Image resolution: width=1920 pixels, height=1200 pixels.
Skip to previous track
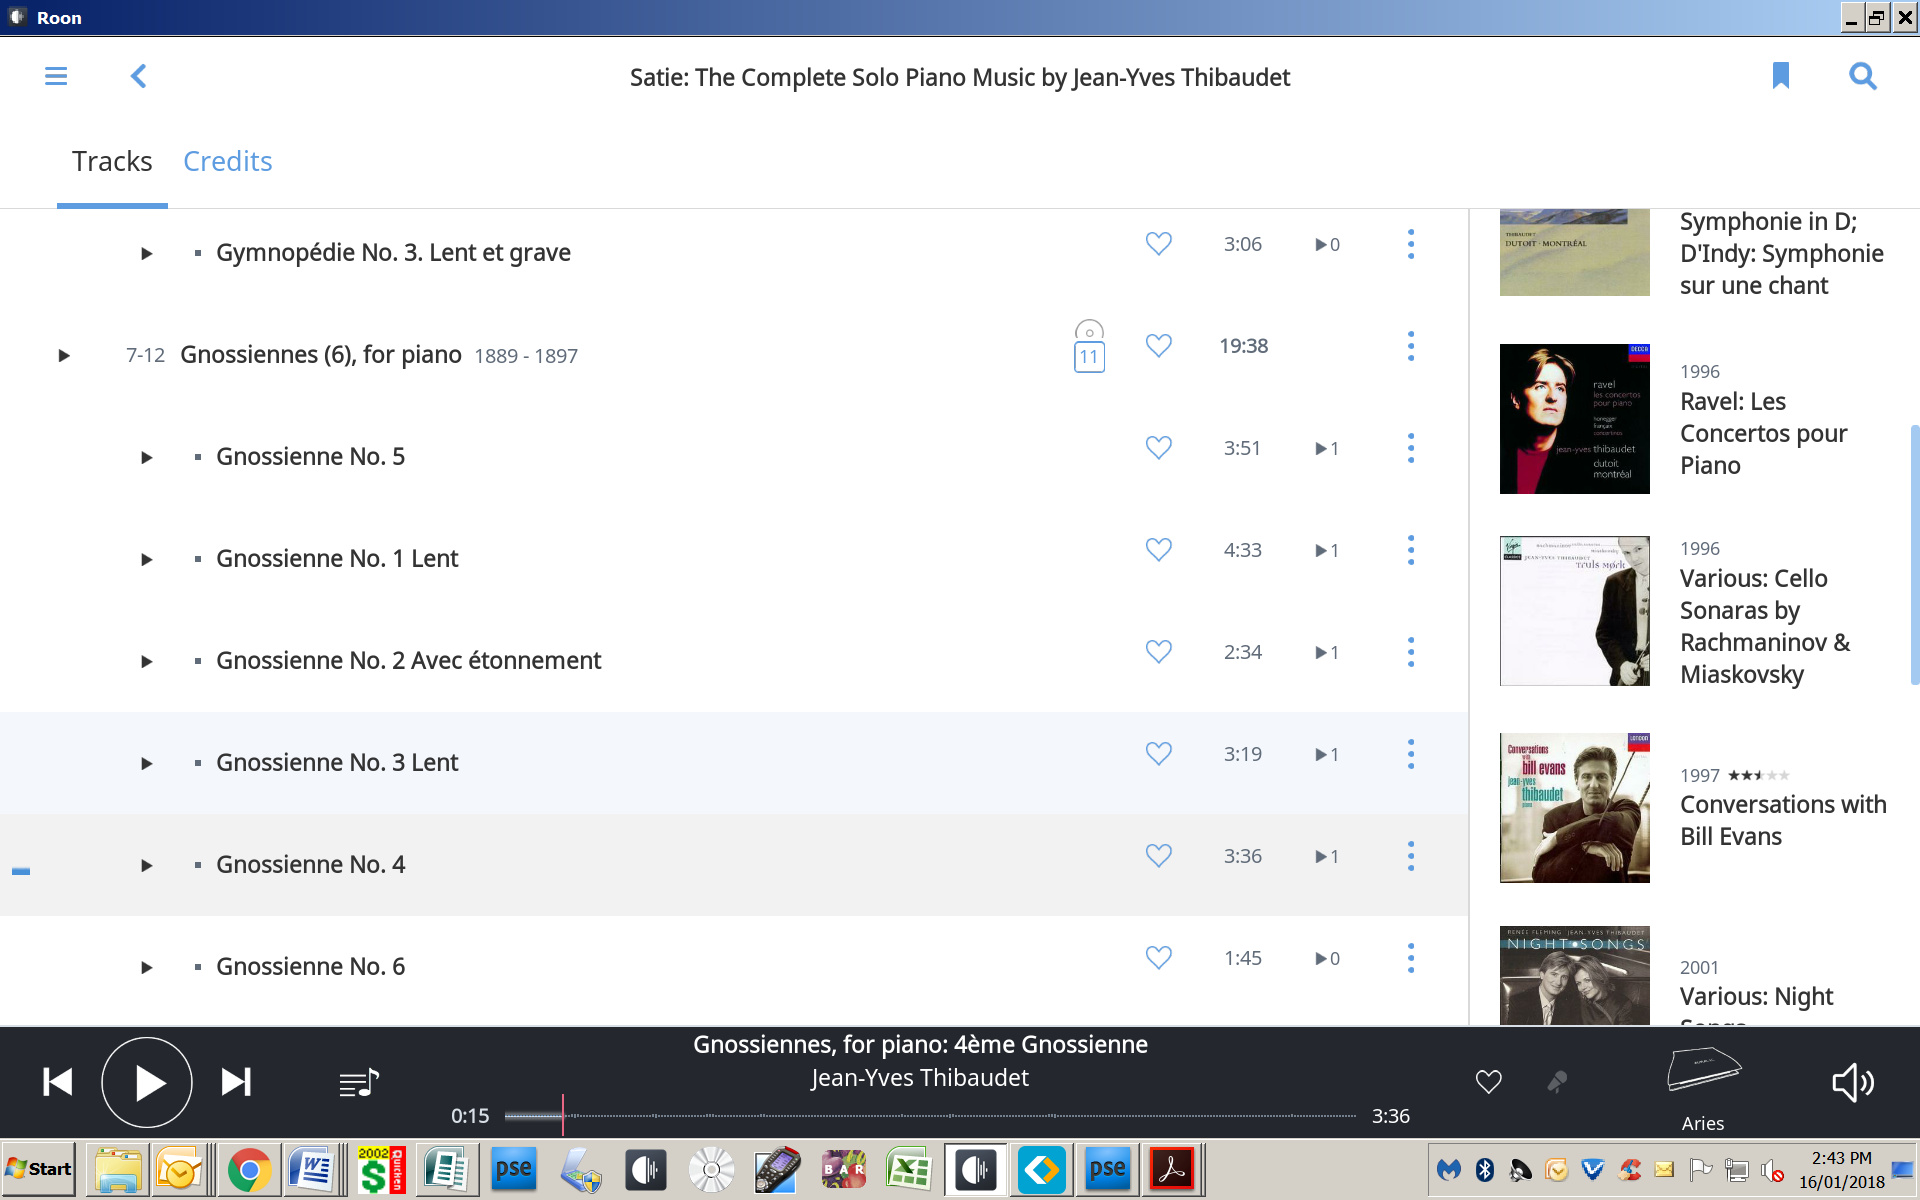58,1082
